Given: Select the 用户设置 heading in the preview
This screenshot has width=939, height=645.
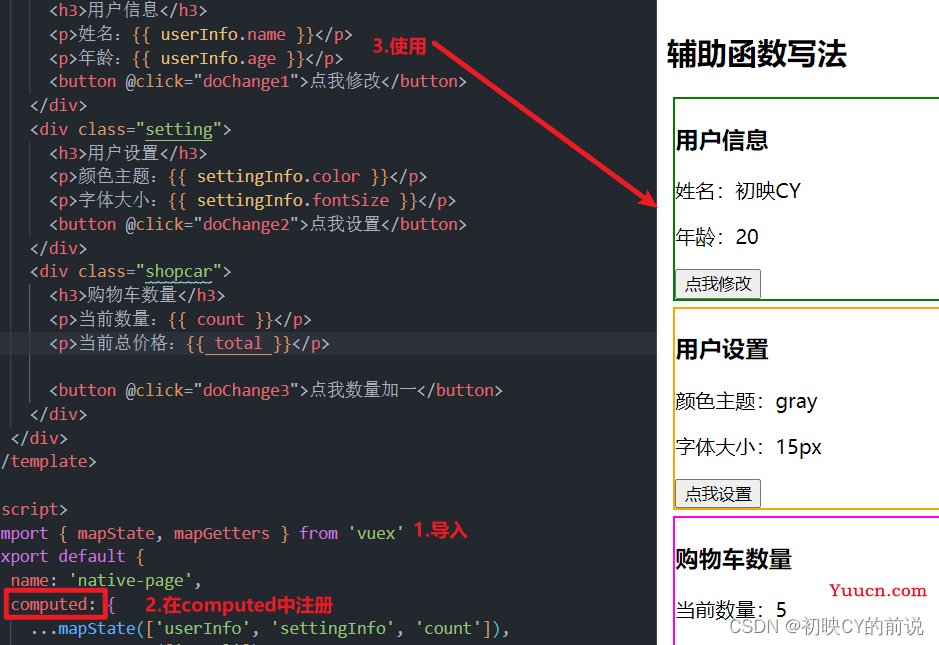Looking at the screenshot, I should pyautogui.click(x=722, y=349).
